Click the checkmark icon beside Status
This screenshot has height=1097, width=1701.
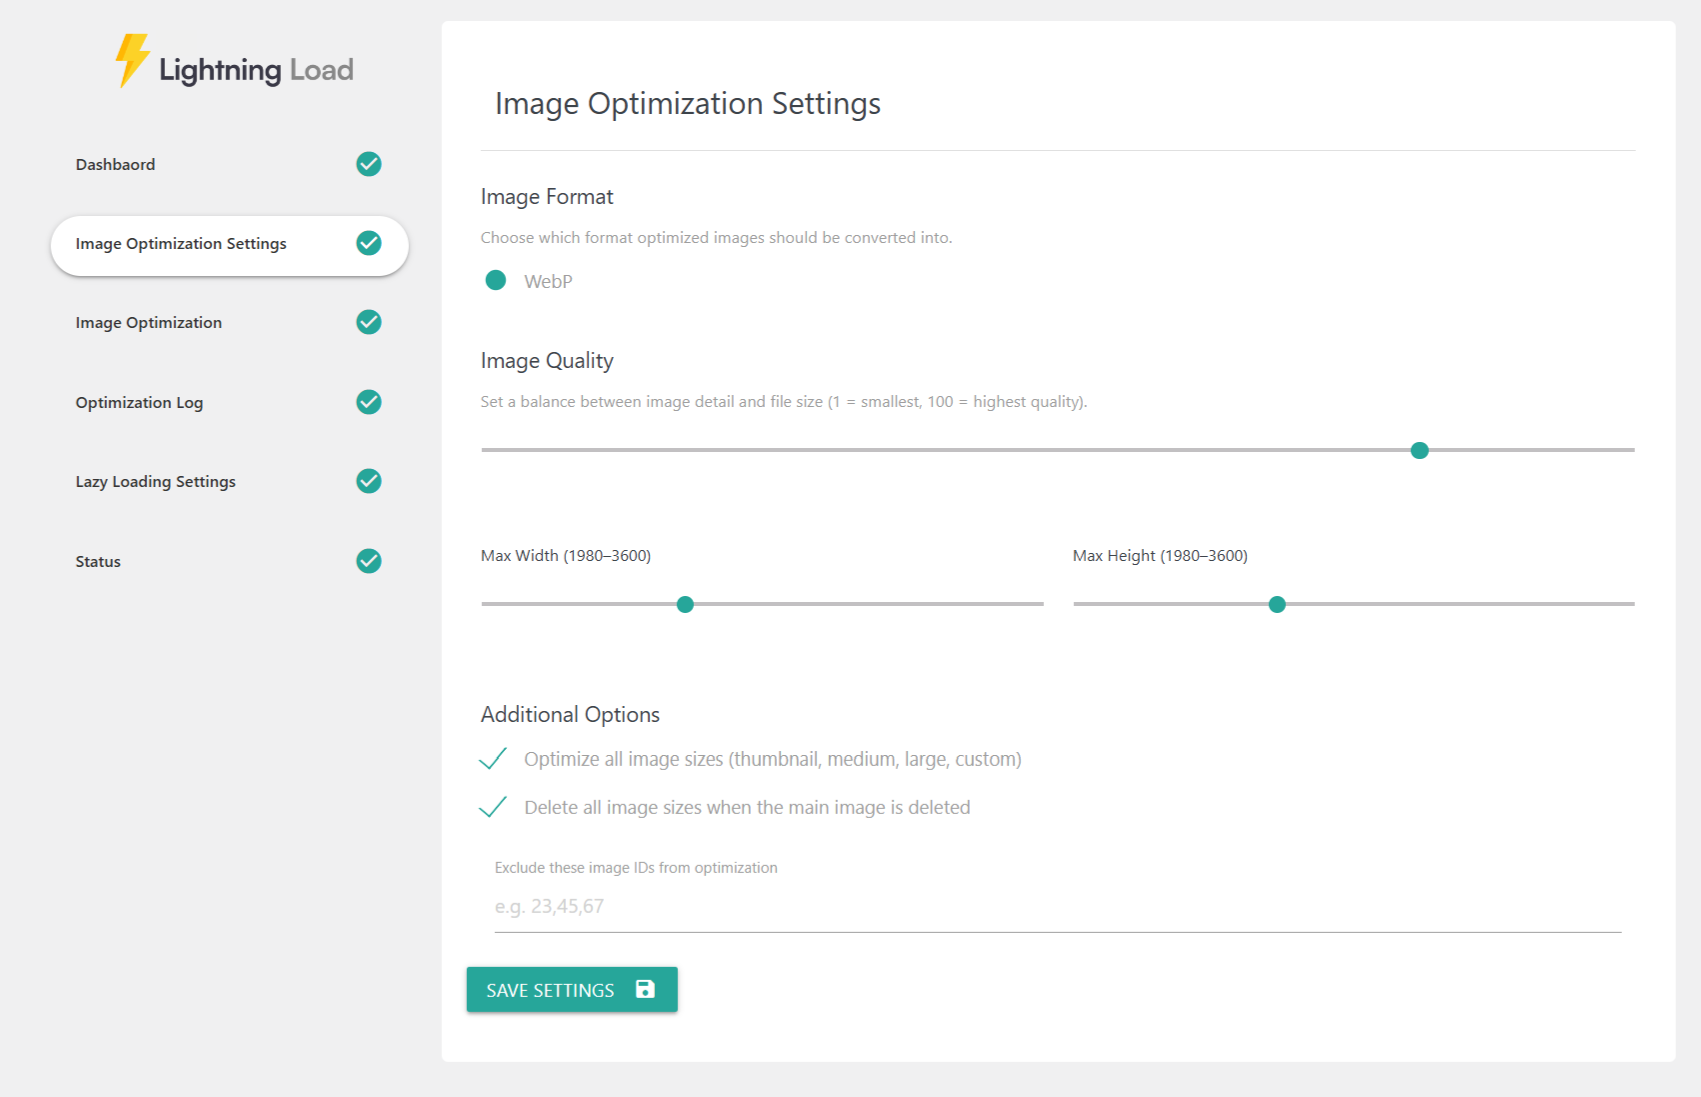(x=369, y=561)
